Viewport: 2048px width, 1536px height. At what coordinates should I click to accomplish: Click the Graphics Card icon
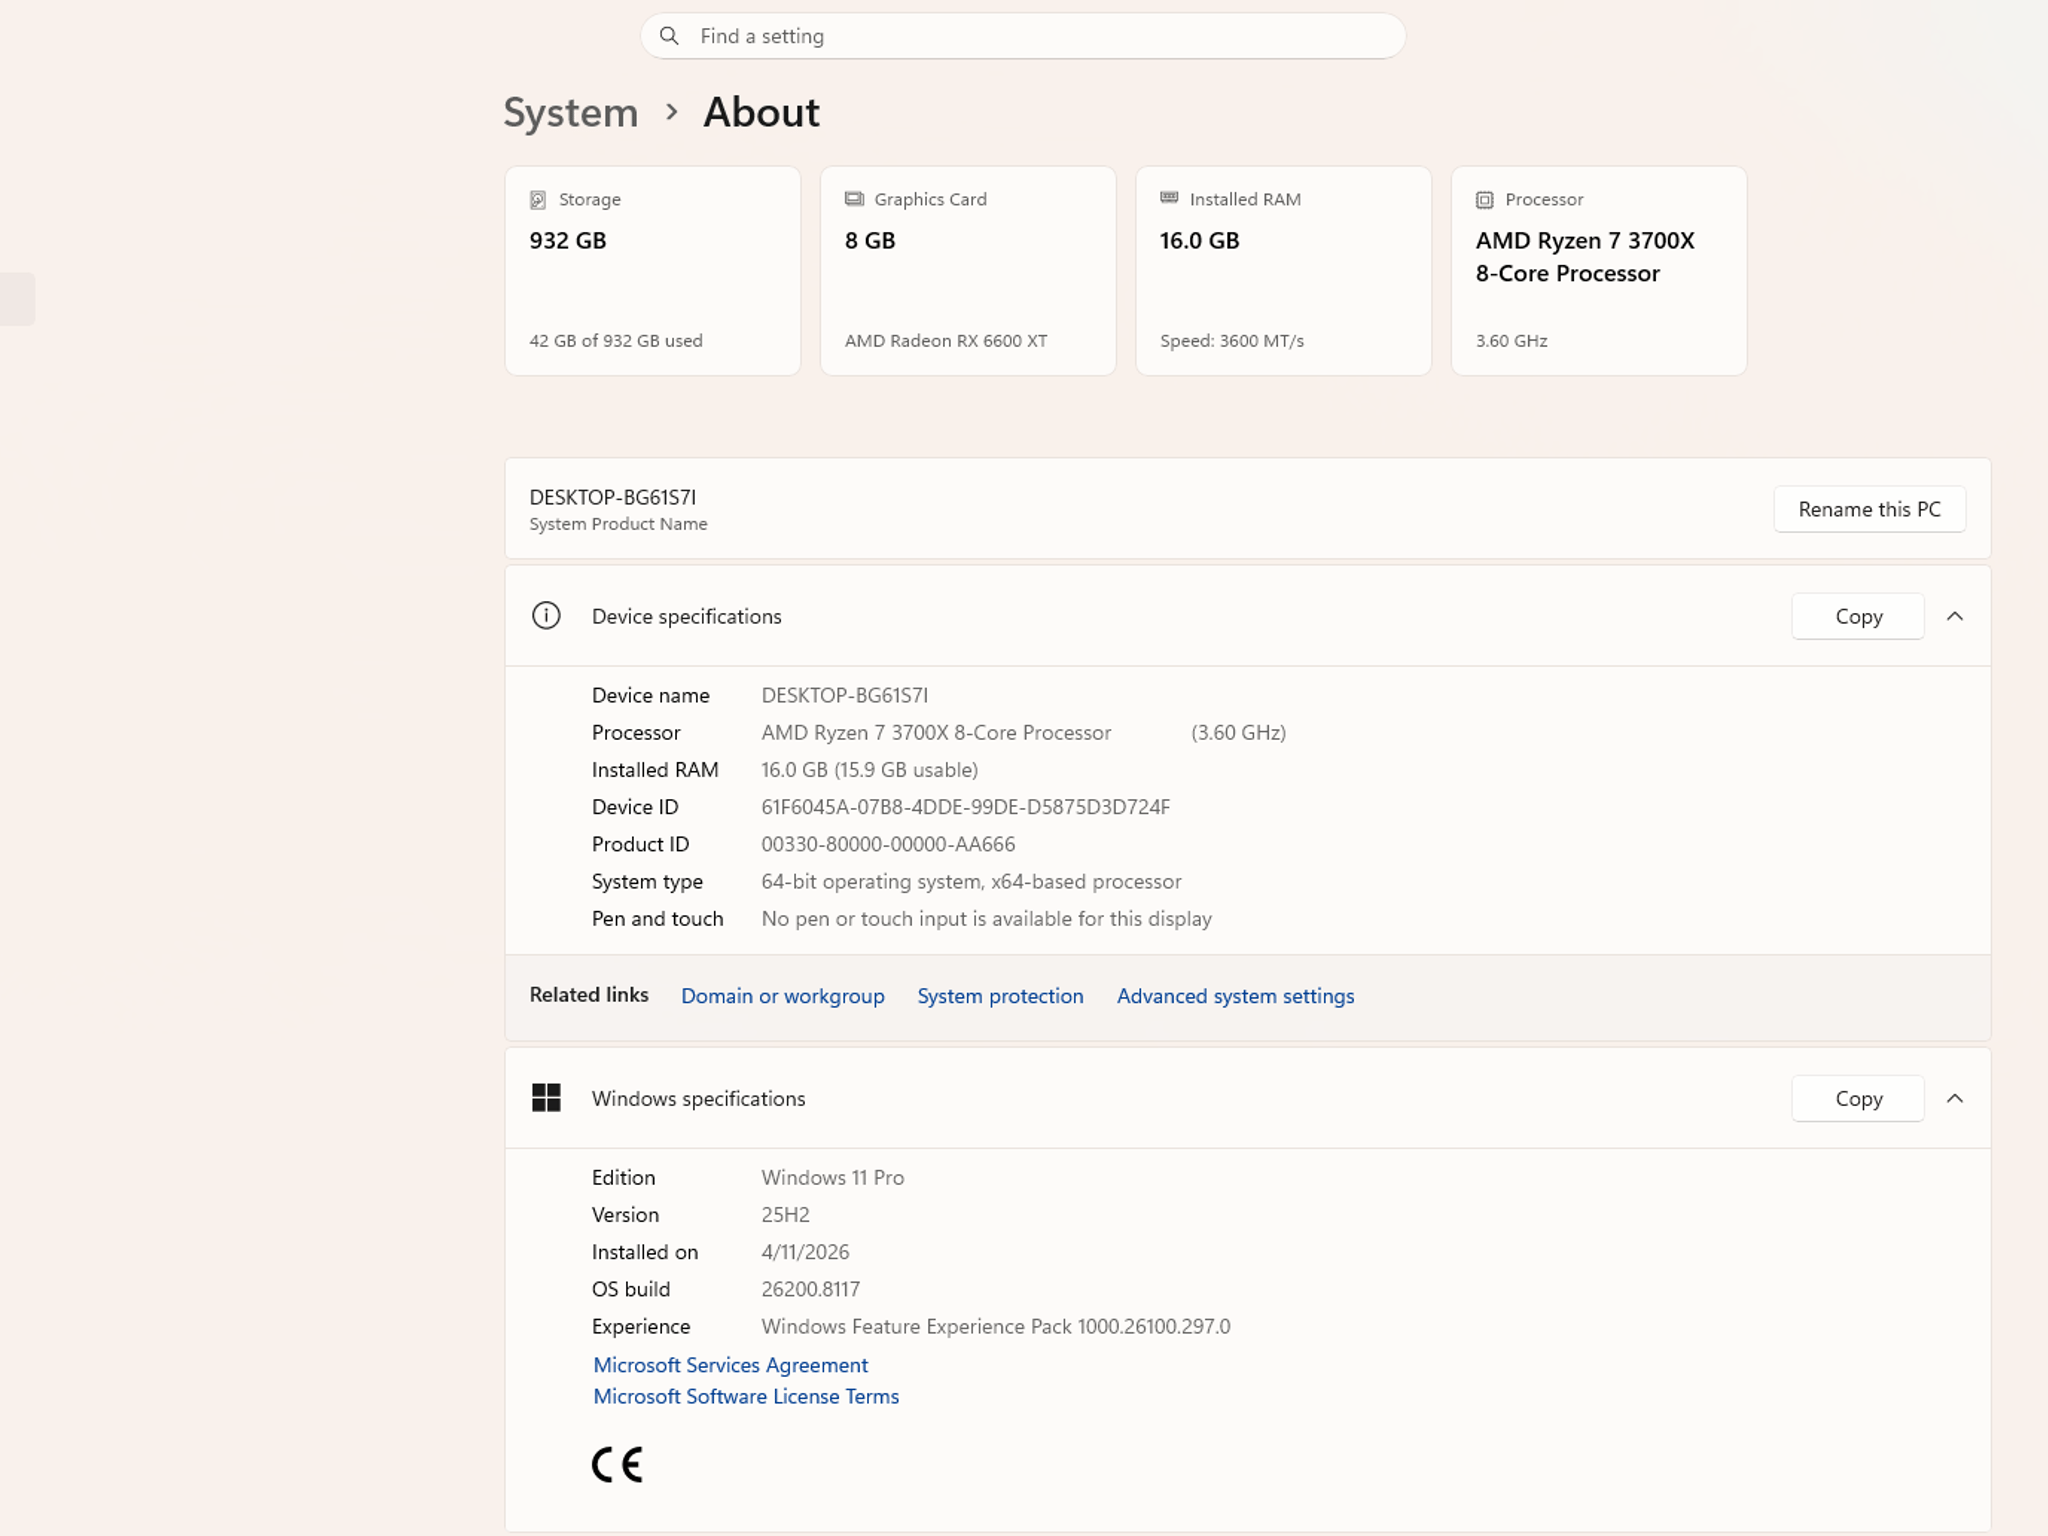(854, 199)
